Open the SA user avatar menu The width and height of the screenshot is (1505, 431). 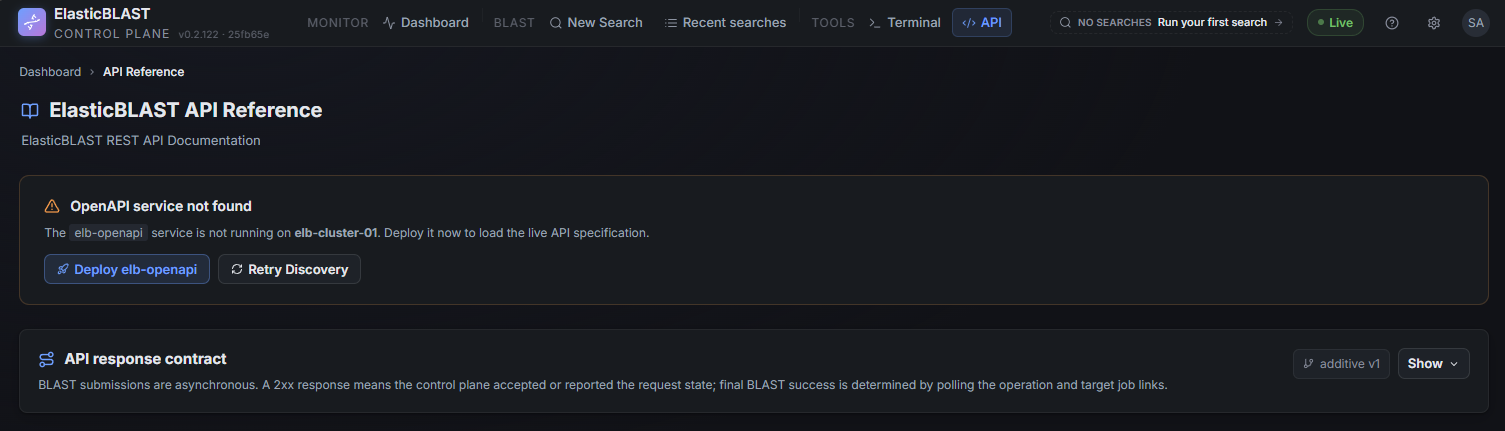pos(1475,22)
